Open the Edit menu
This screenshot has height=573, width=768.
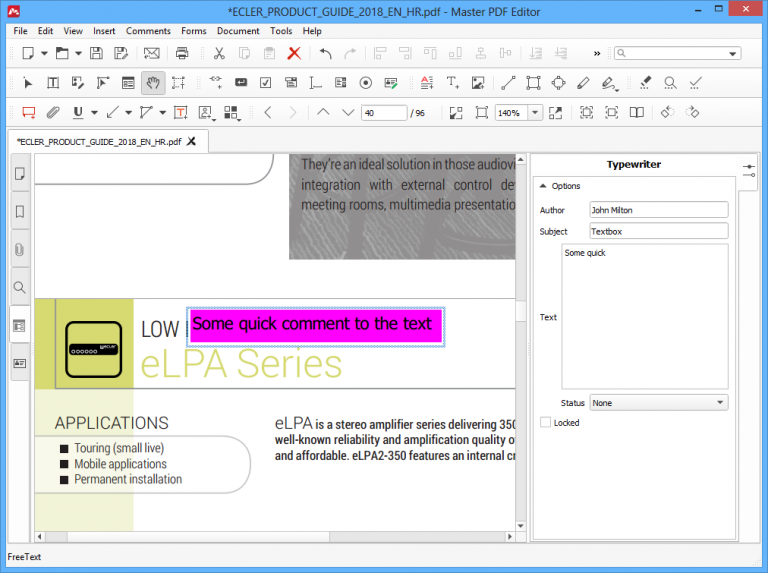[45, 31]
